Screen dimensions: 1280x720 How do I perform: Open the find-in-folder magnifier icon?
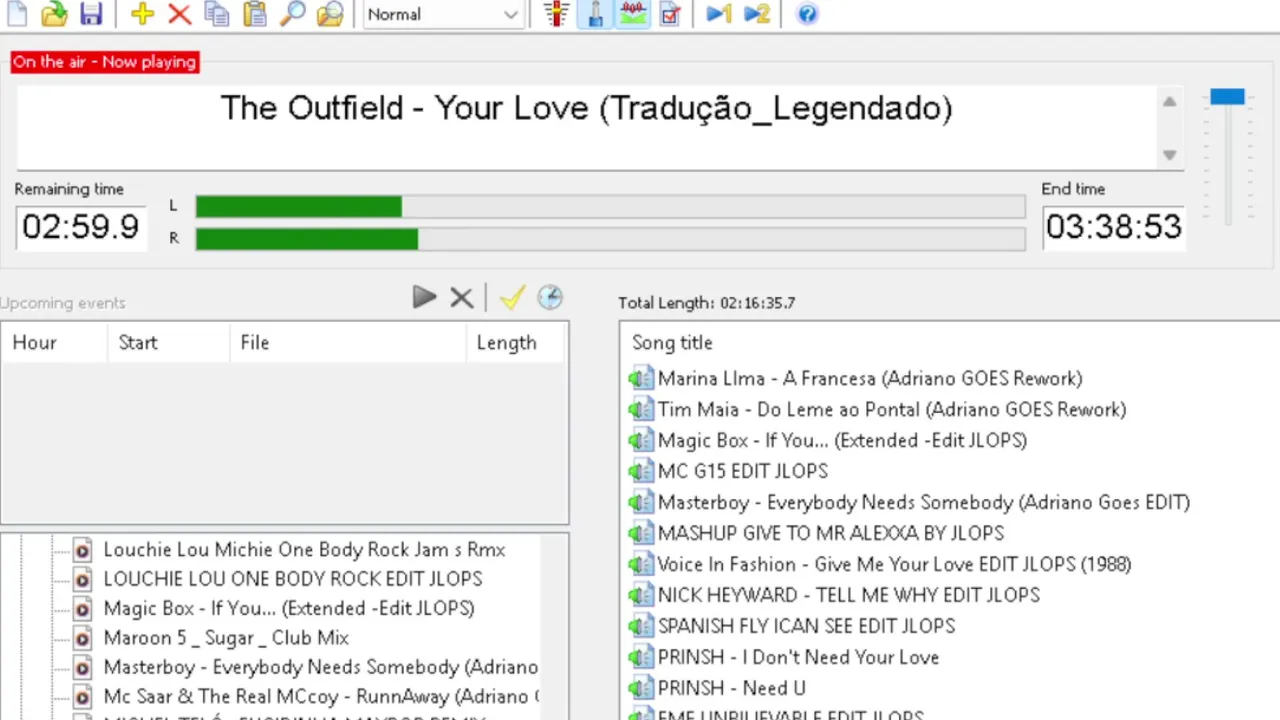pos(330,14)
